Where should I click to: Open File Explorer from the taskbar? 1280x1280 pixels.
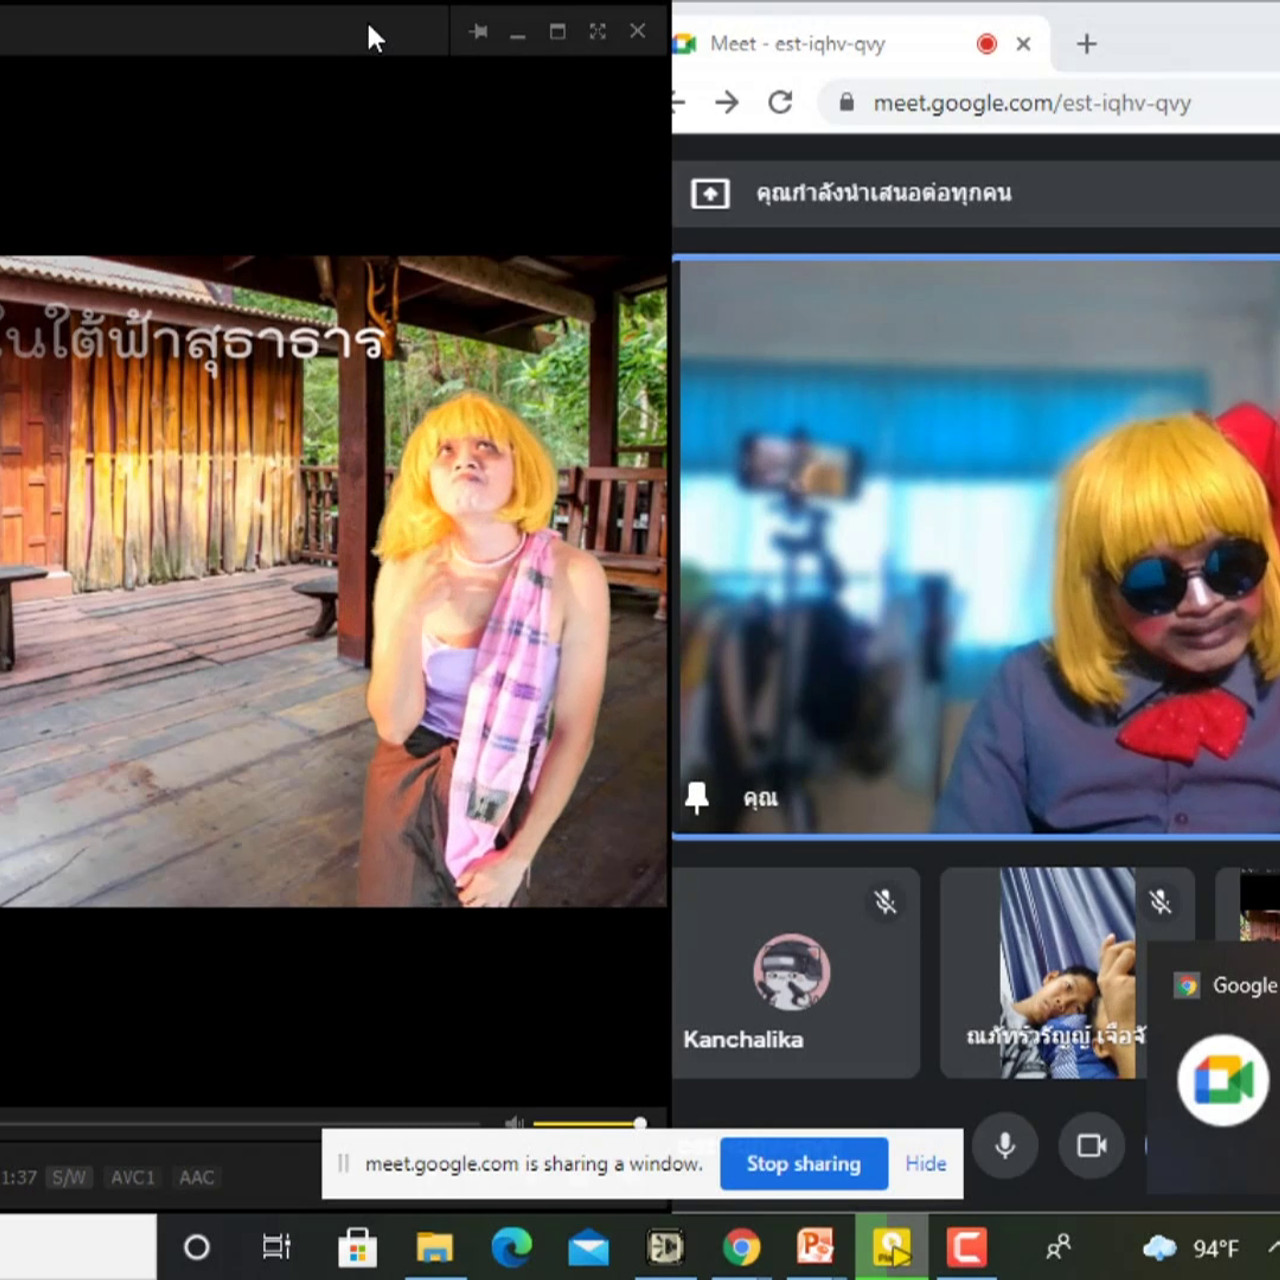pos(434,1247)
